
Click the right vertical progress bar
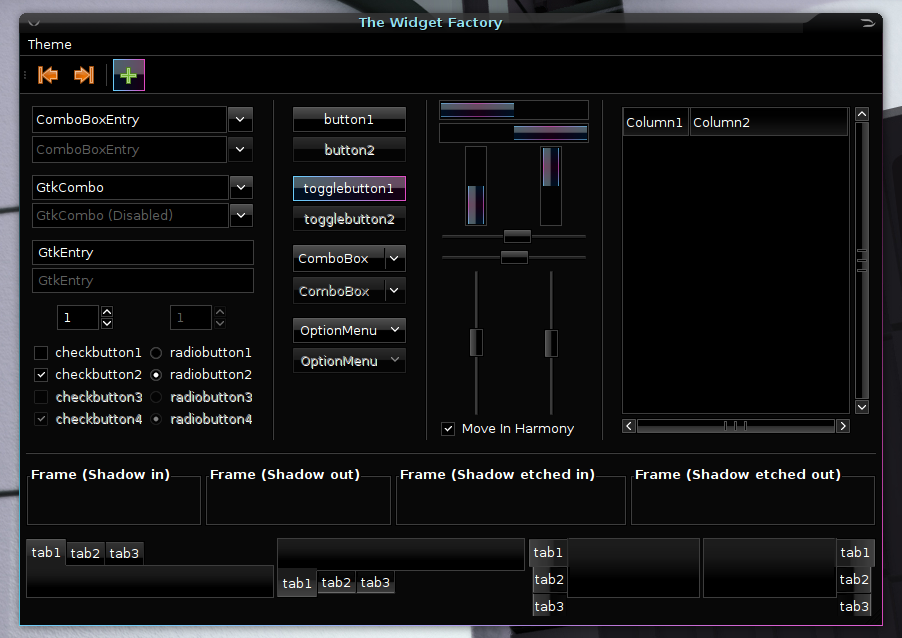[x=551, y=186]
